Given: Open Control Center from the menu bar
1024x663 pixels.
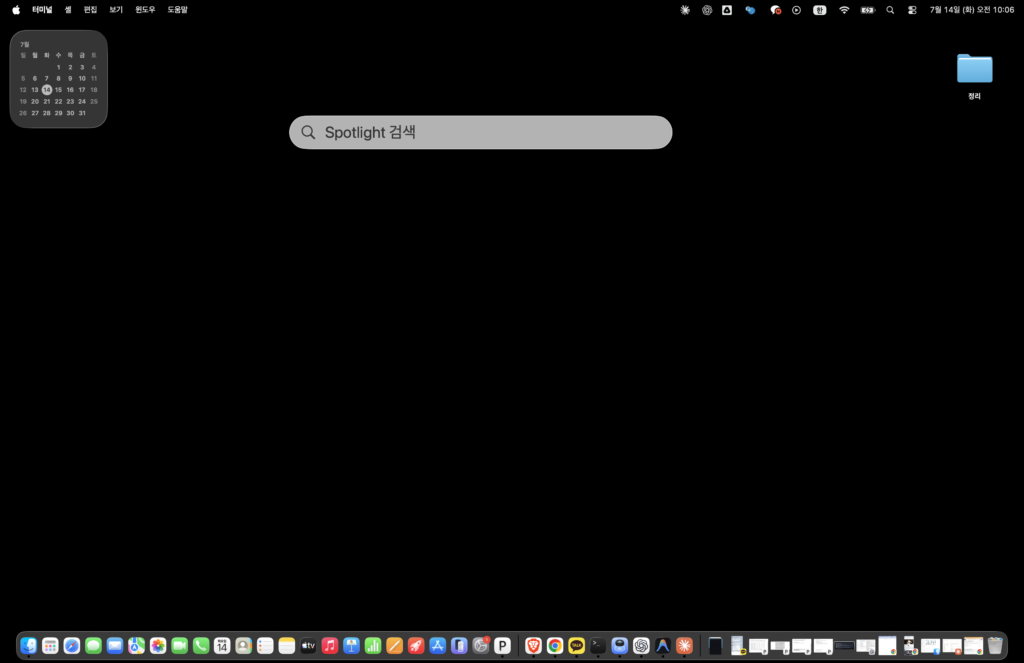Looking at the screenshot, I should 912,10.
